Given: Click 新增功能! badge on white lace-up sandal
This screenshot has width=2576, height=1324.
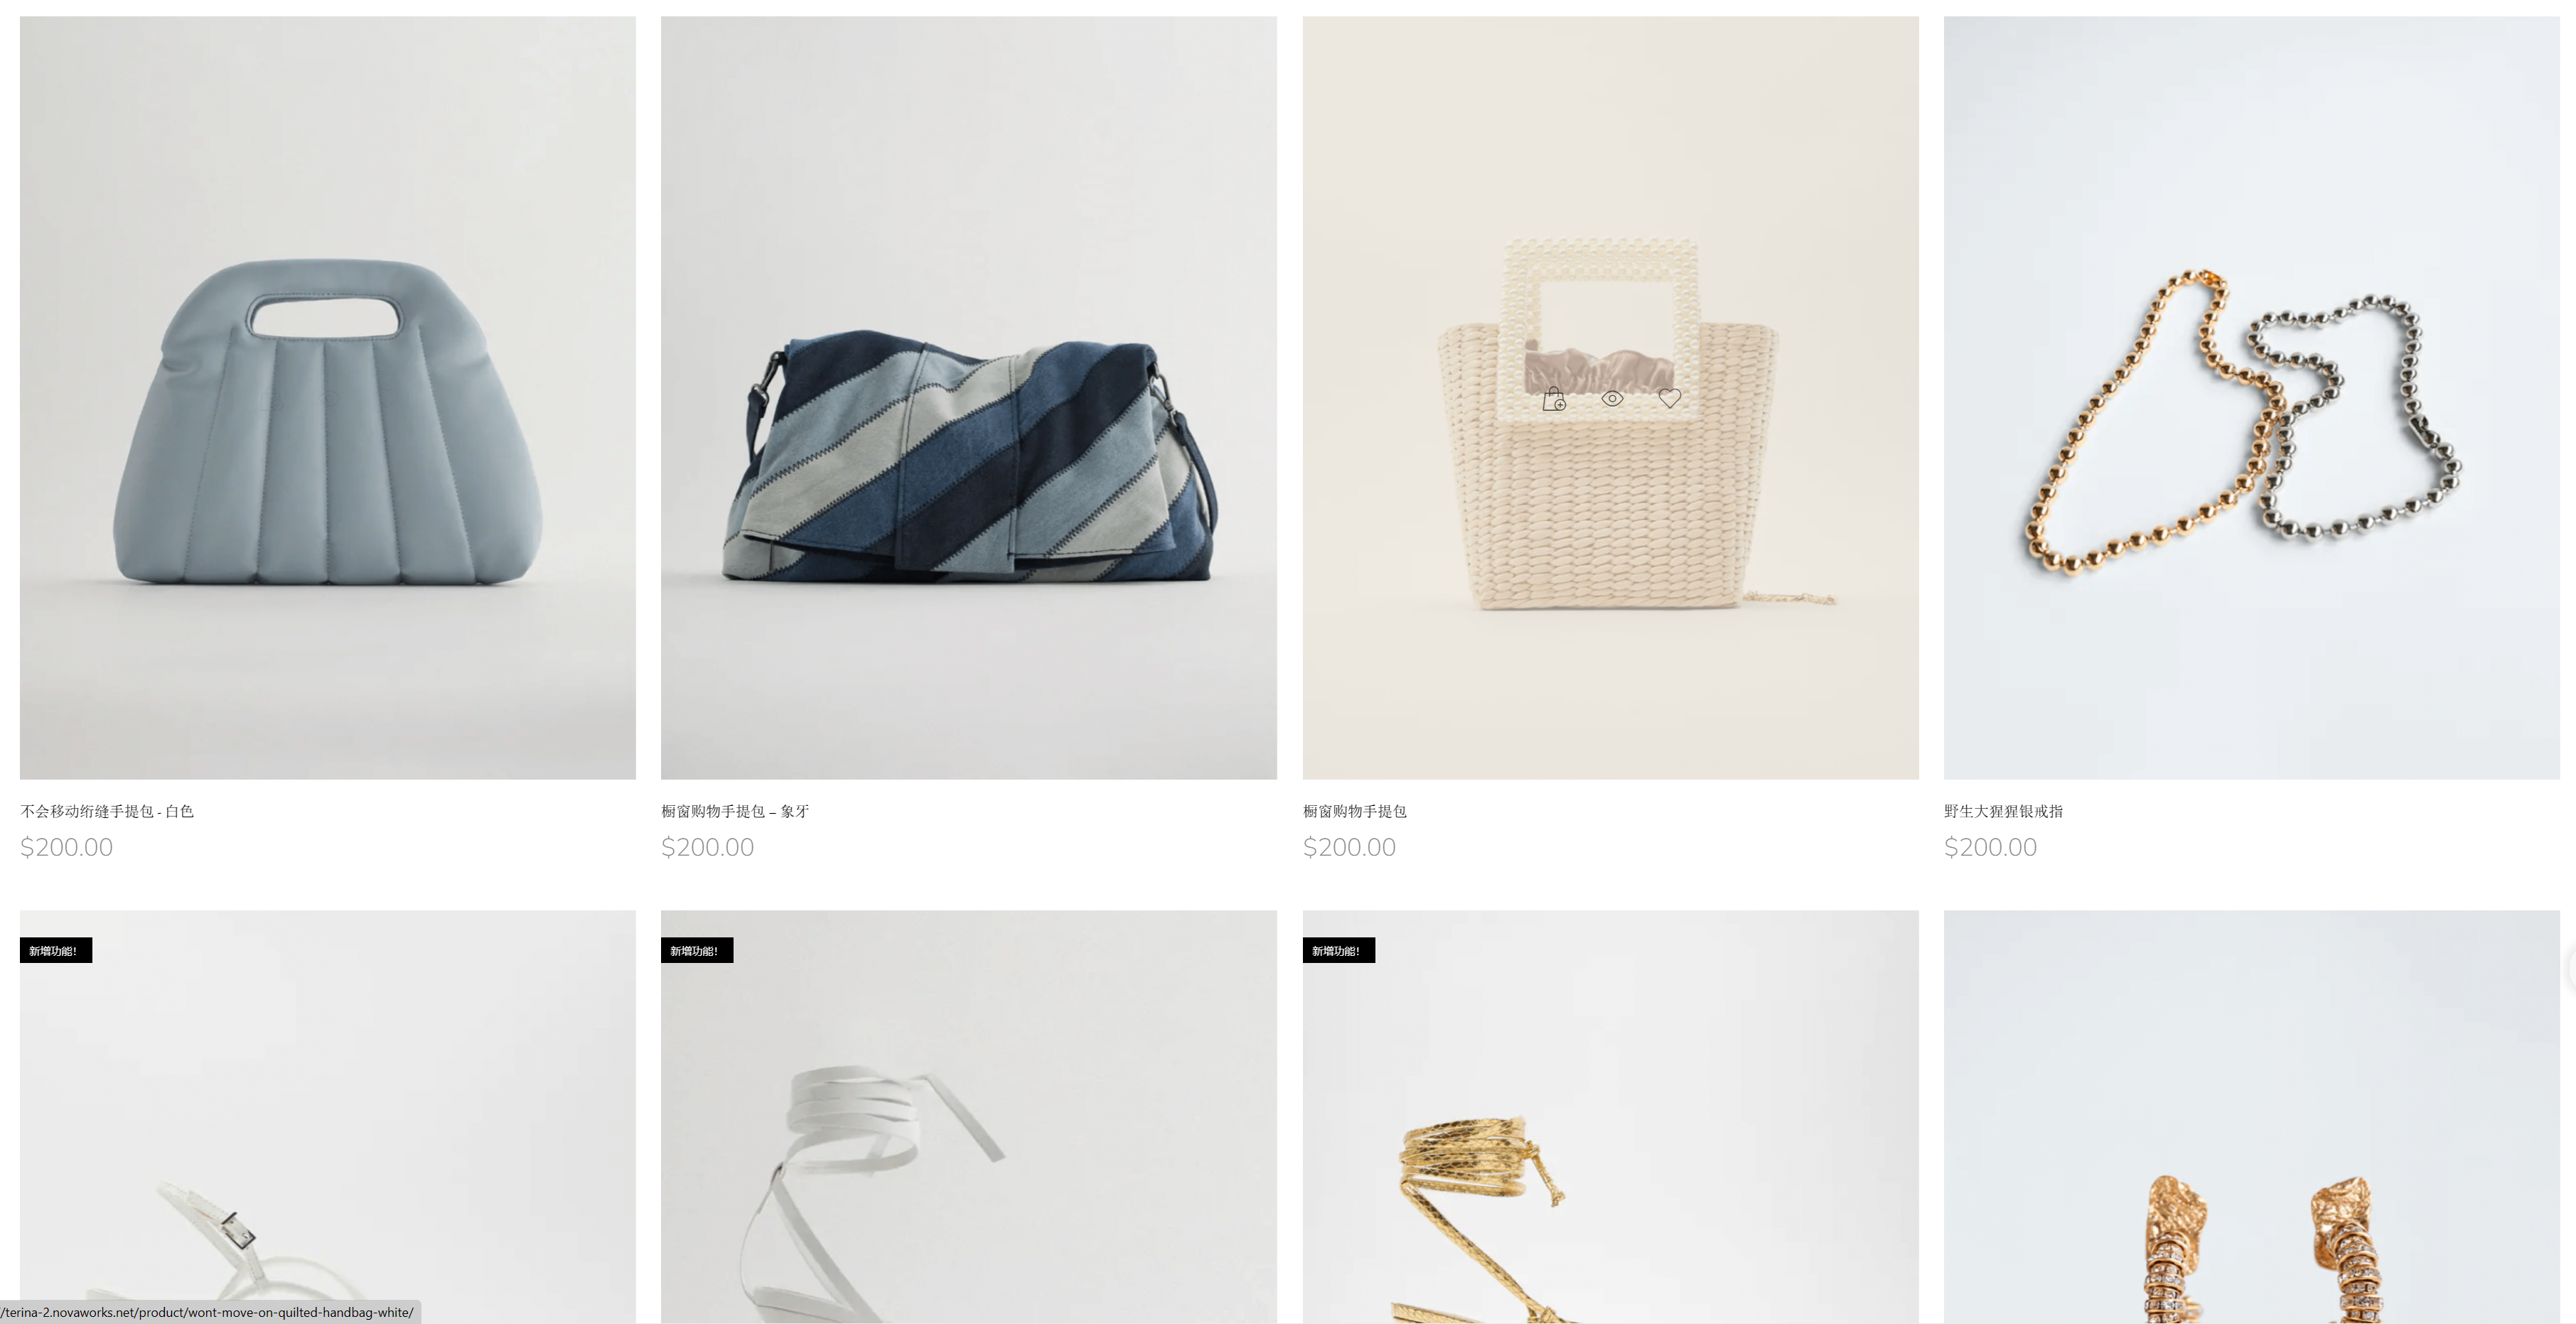Looking at the screenshot, I should point(697,950).
